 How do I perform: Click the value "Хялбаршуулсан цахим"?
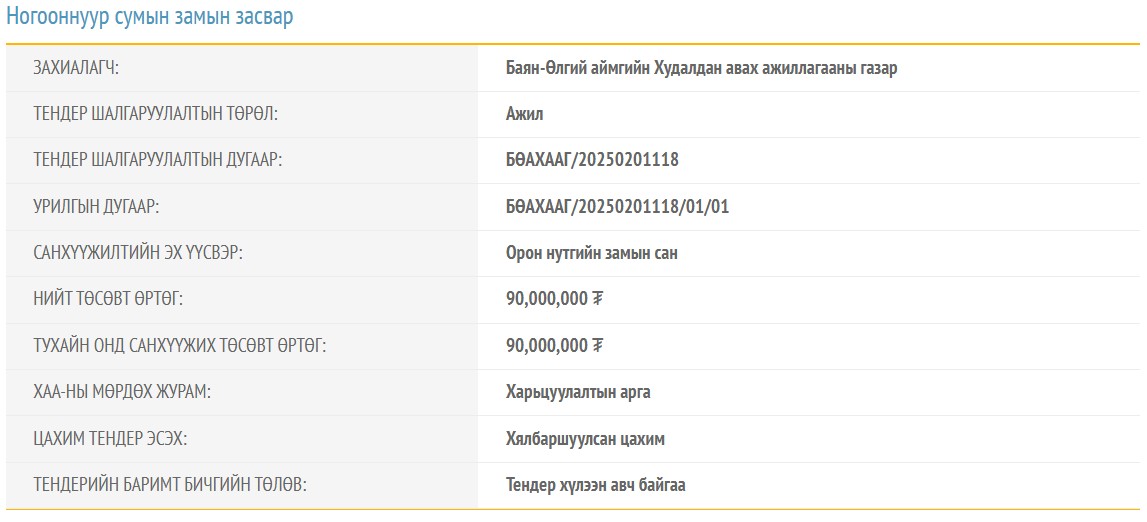click(x=585, y=439)
